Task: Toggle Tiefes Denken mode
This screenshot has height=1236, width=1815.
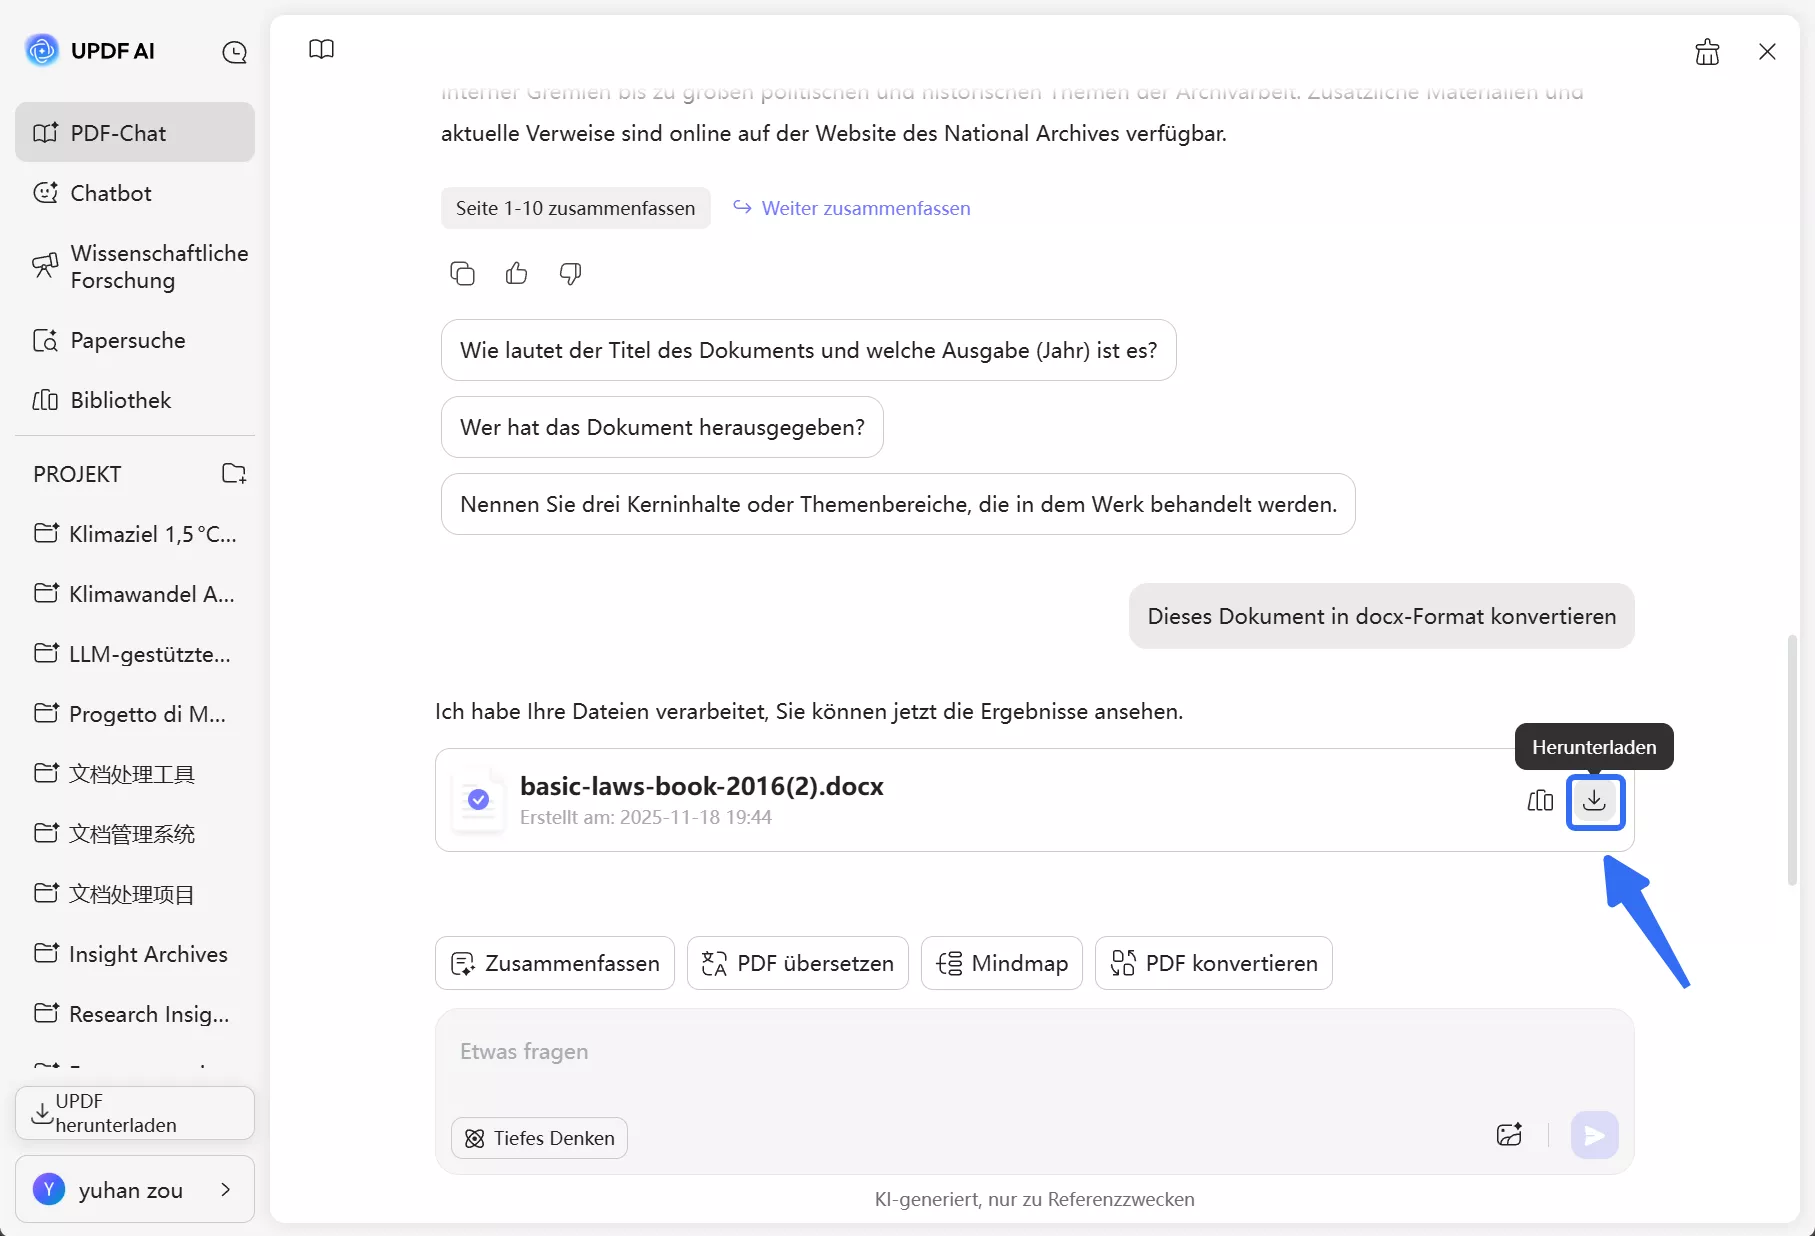Action: click(540, 1138)
